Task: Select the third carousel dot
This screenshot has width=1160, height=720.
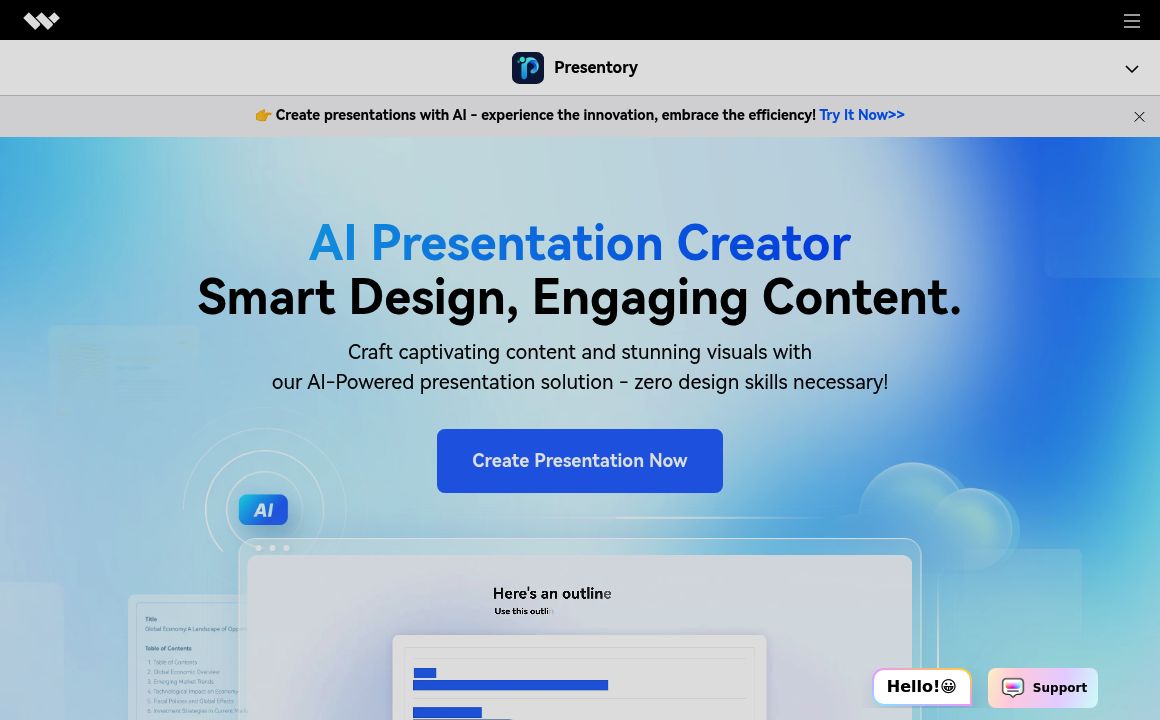Action: [x=286, y=547]
